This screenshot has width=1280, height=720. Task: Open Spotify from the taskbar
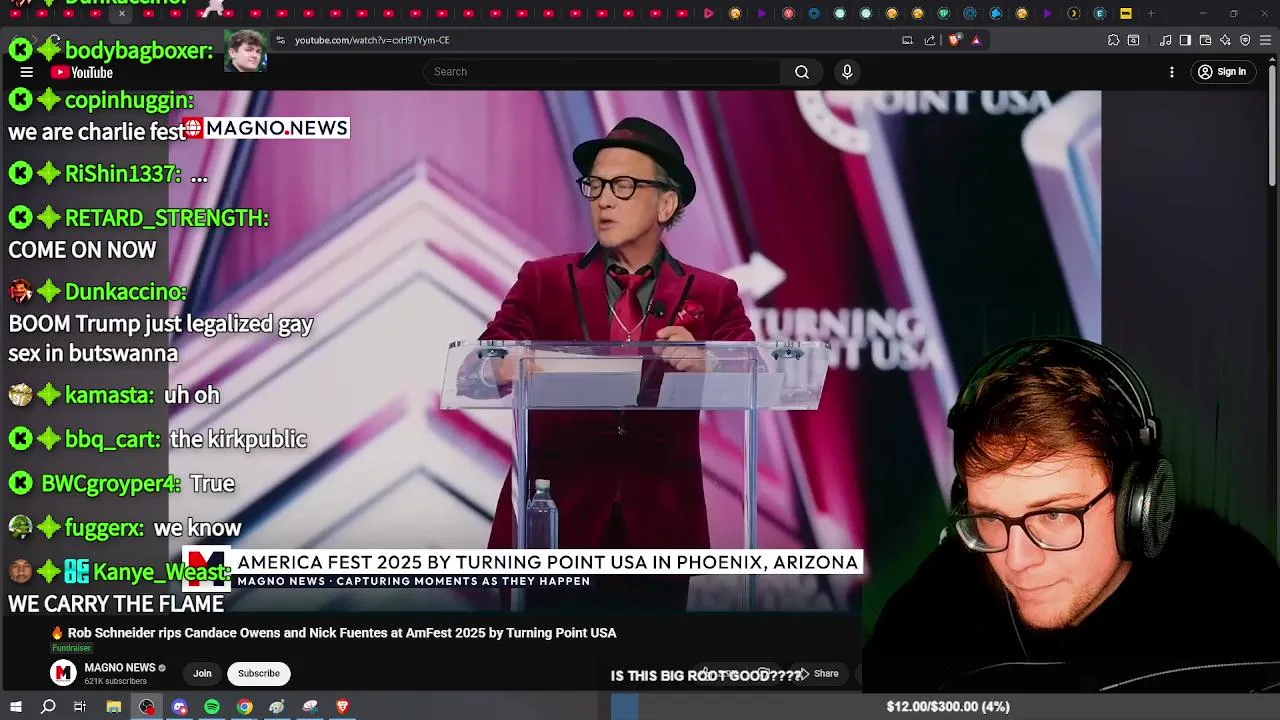212,707
